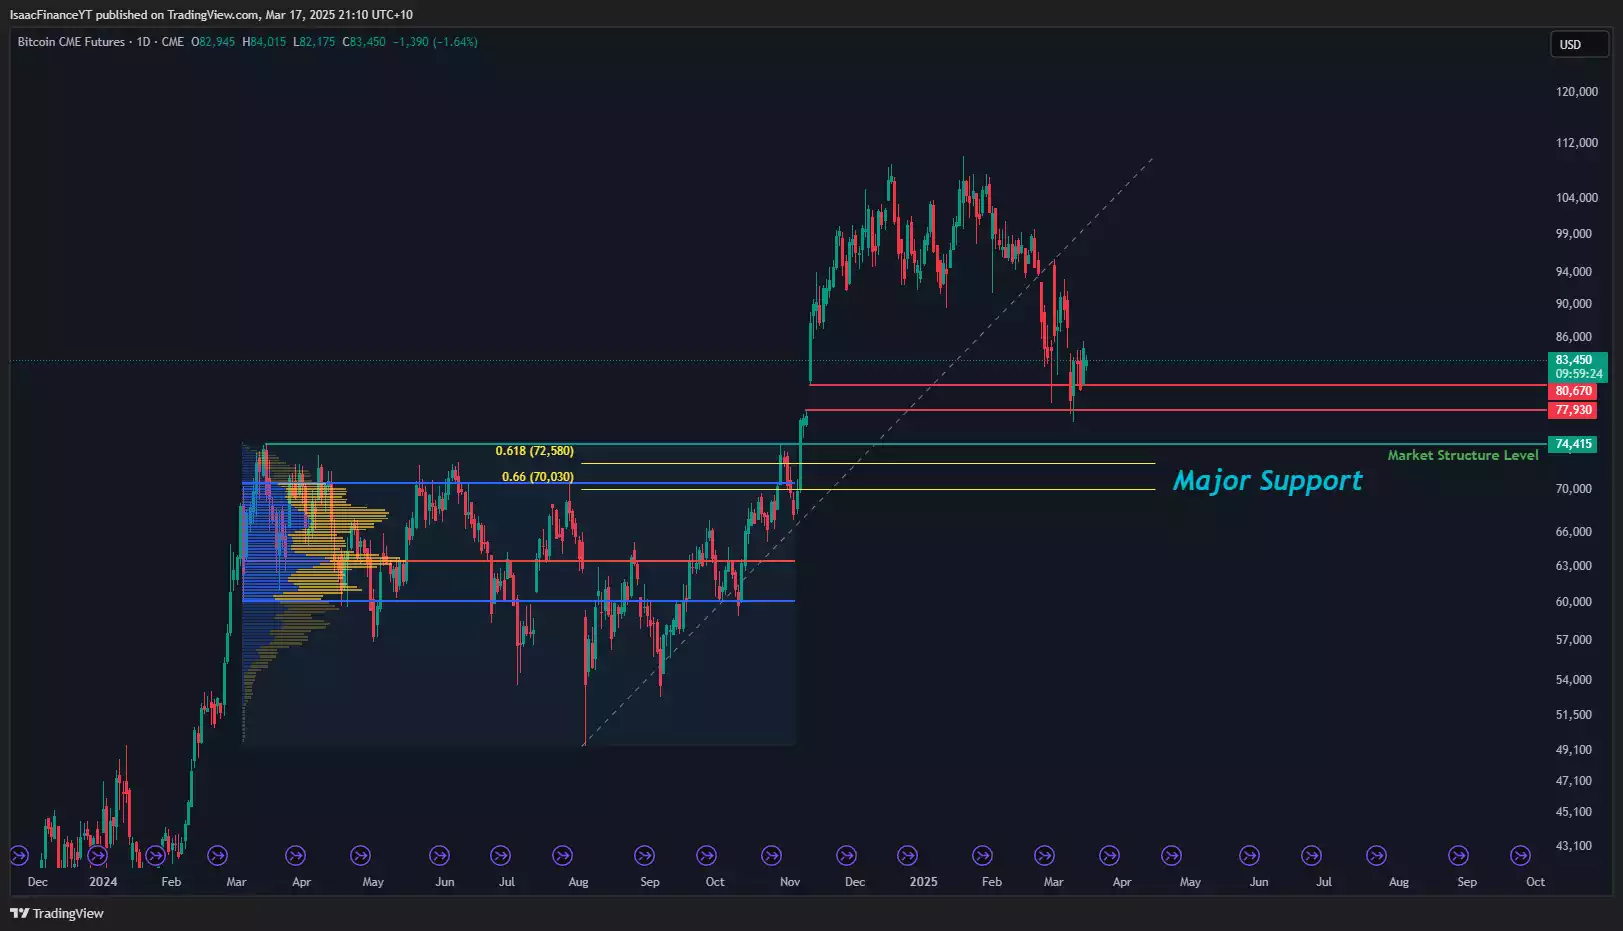Click the purple circle icon under the Aug label
The width and height of the screenshot is (1623, 931).
click(563, 855)
